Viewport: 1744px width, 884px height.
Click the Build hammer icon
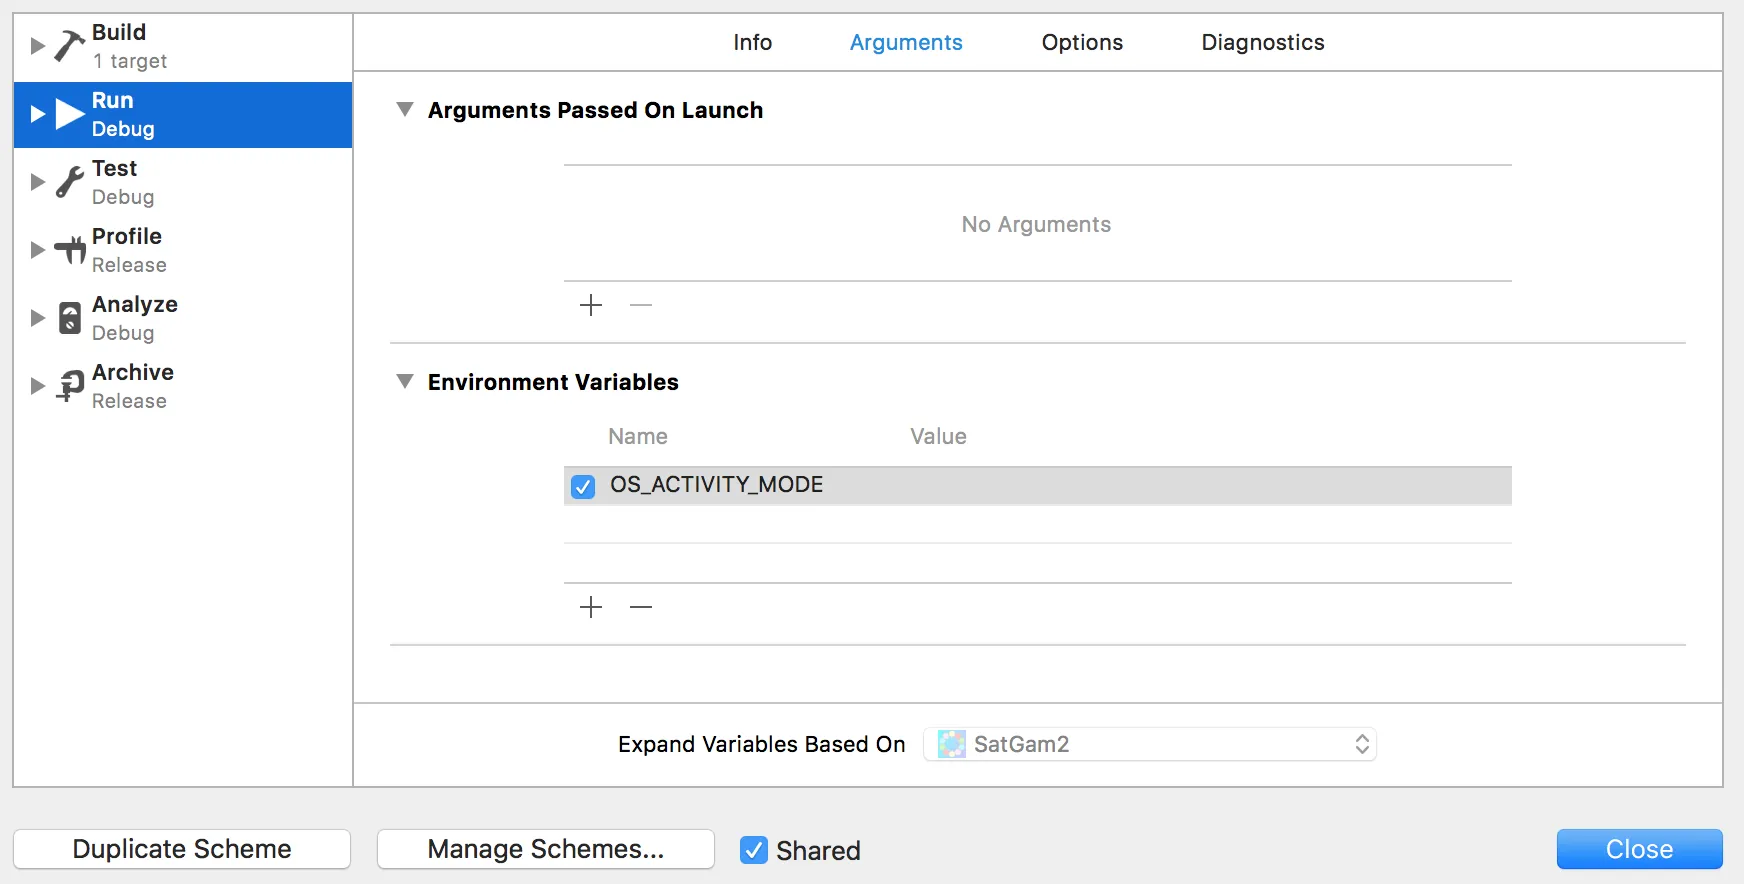click(69, 46)
